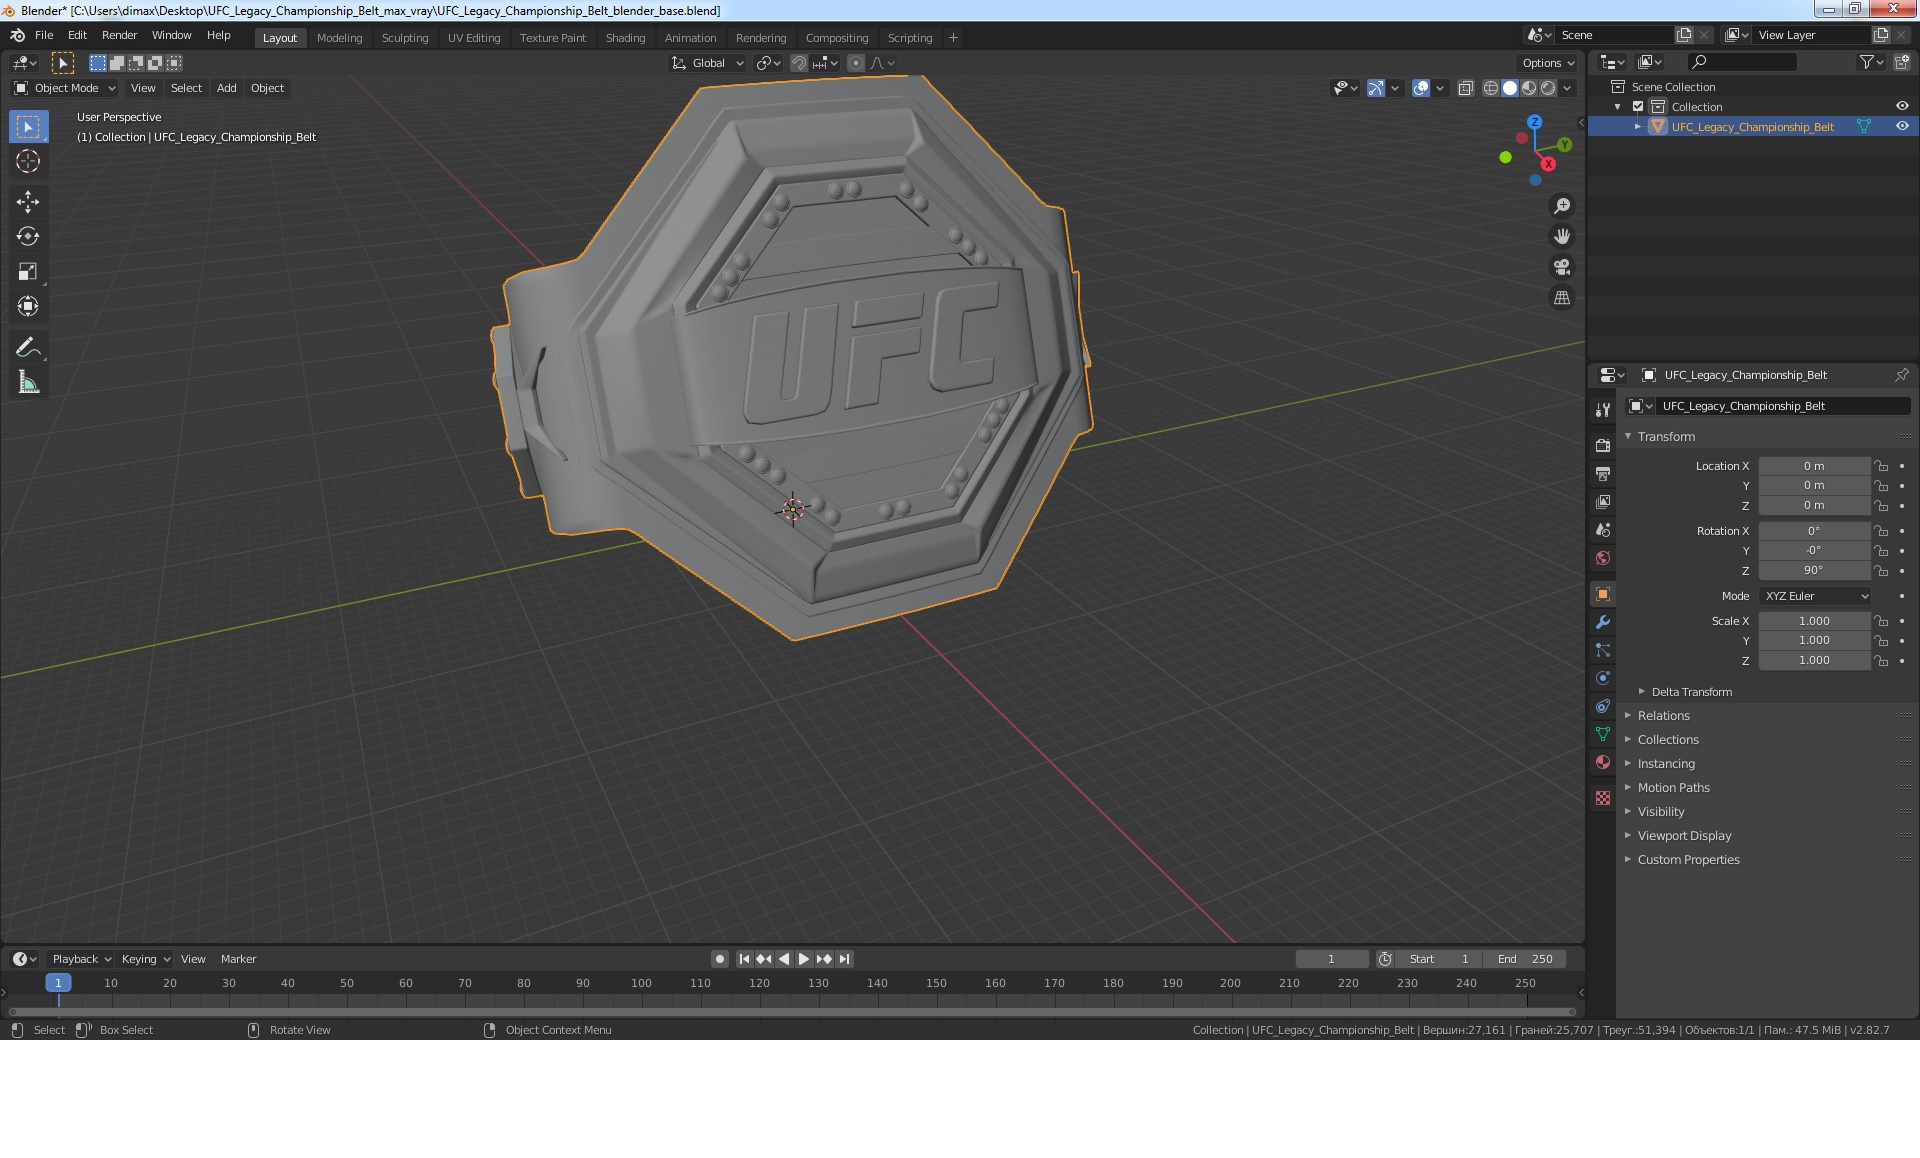Click the Rotation Z 90° field
Image resolution: width=1920 pixels, height=1158 pixels.
click(1814, 570)
